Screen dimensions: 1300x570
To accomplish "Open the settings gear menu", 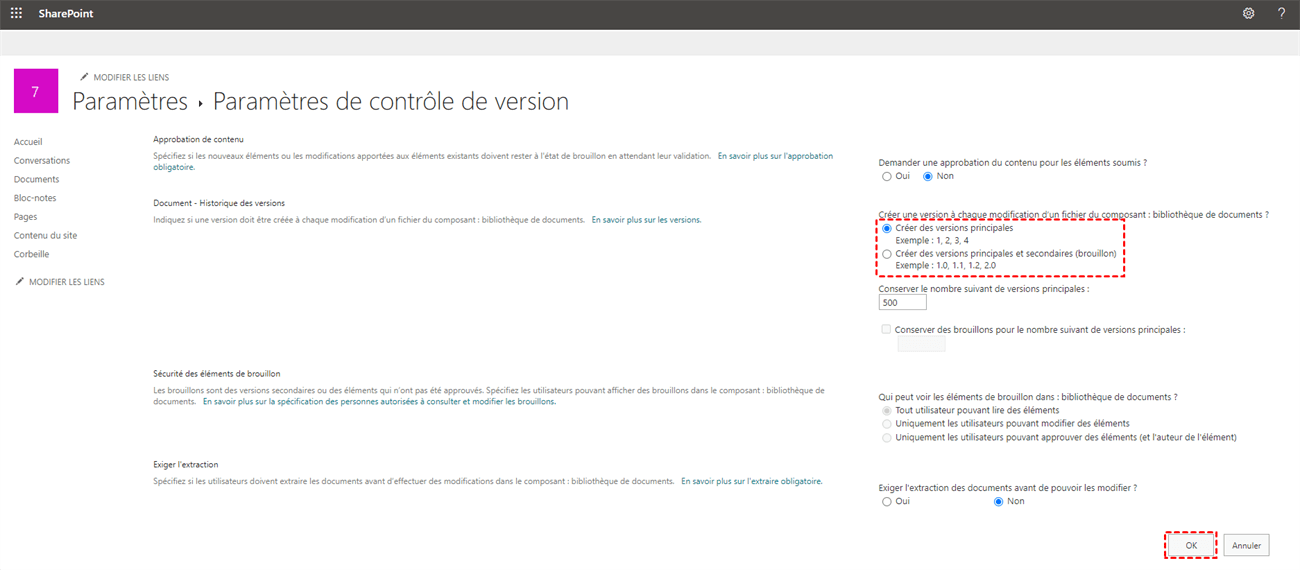I will (x=1248, y=14).
